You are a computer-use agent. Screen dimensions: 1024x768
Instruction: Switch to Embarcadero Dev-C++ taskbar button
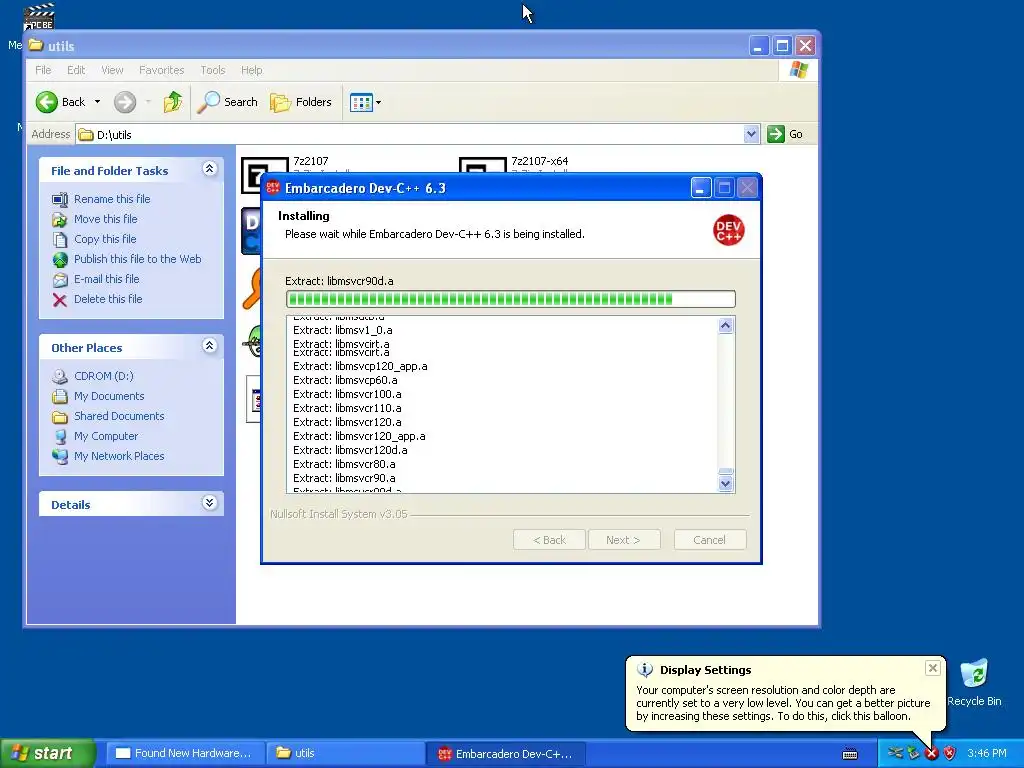pos(505,753)
